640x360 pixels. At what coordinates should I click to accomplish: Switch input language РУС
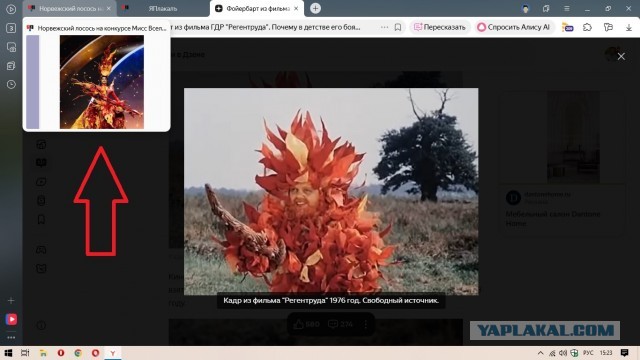pos(588,353)
